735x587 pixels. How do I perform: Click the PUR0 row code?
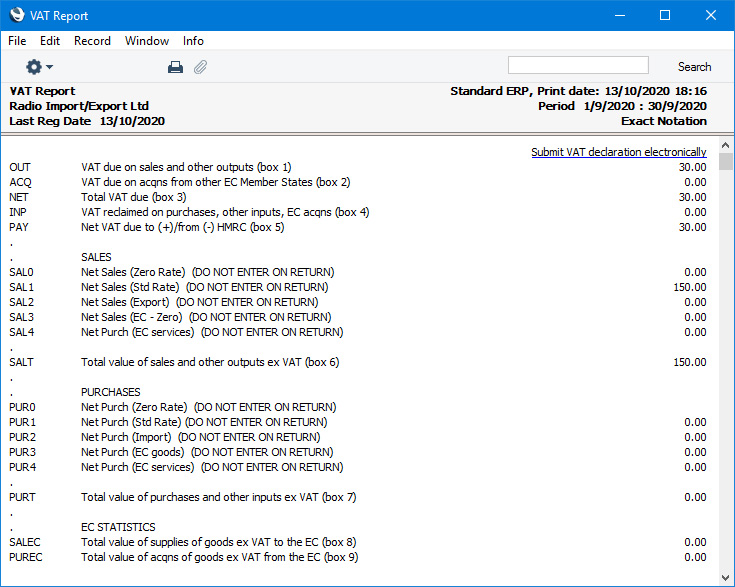pos(22,407)
